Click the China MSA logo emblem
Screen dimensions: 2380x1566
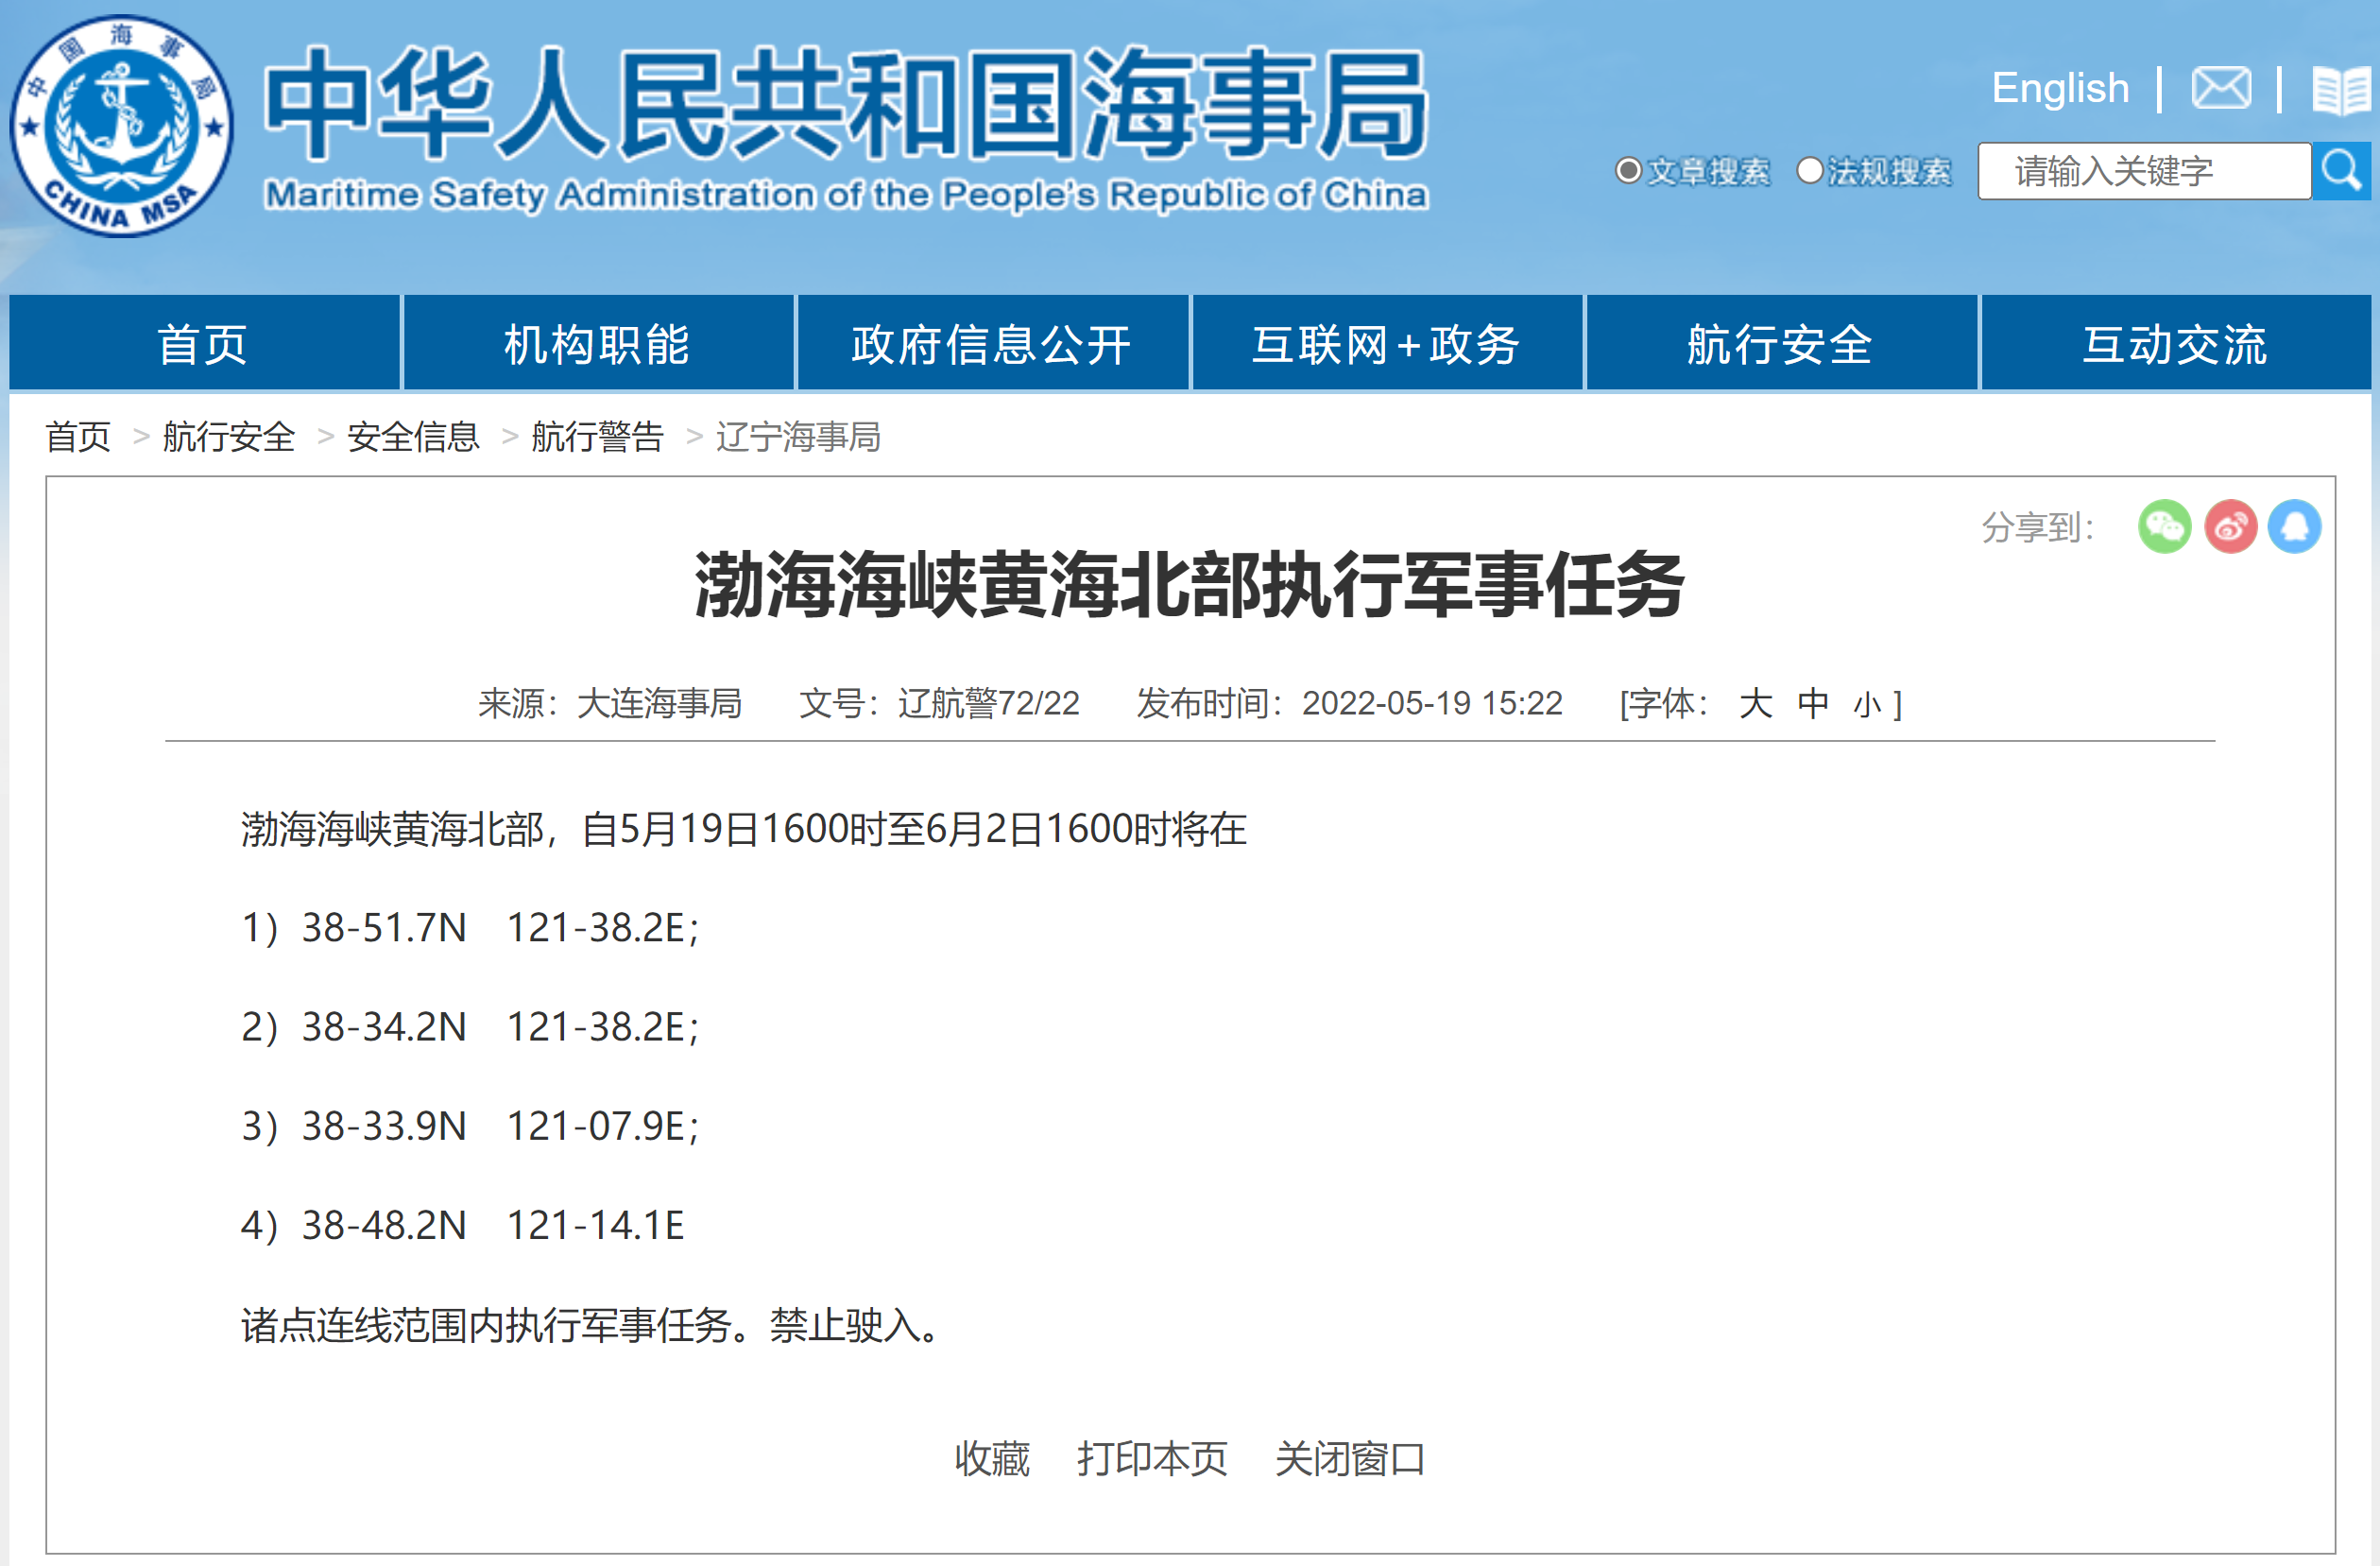pyautogui.click(x=121, y=126)
